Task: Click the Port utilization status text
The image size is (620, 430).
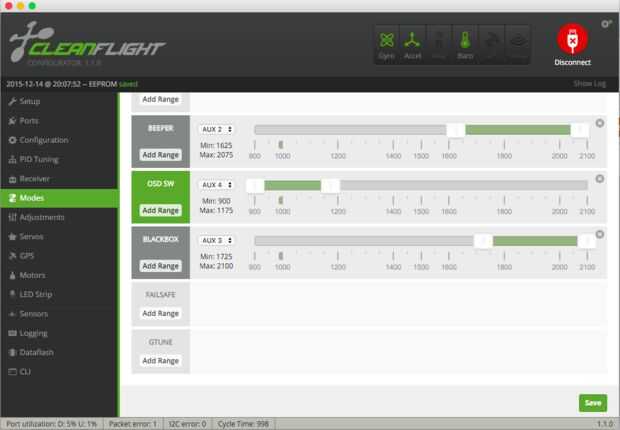Action: pyautogui.click(x=51, y=424)
